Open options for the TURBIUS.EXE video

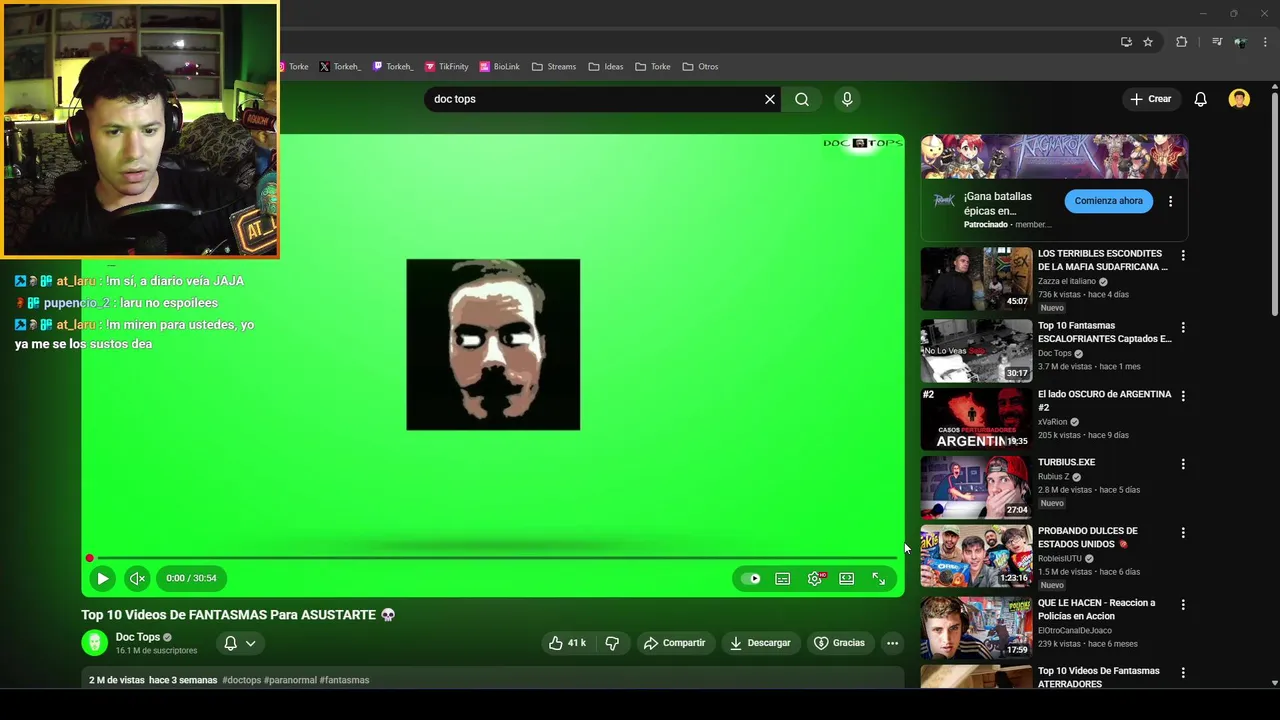[x=1183, y=464]
